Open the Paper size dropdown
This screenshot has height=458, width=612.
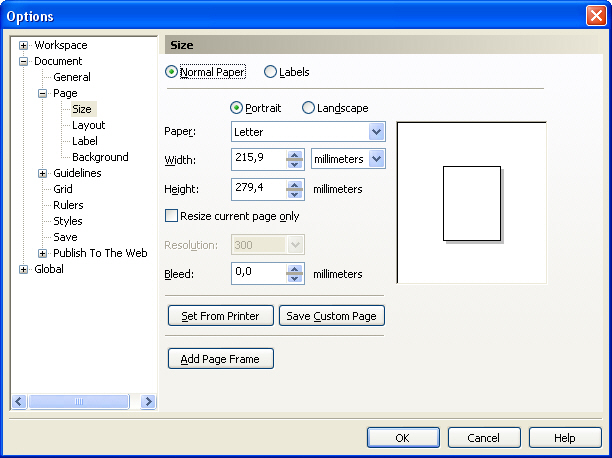(376, 132)
